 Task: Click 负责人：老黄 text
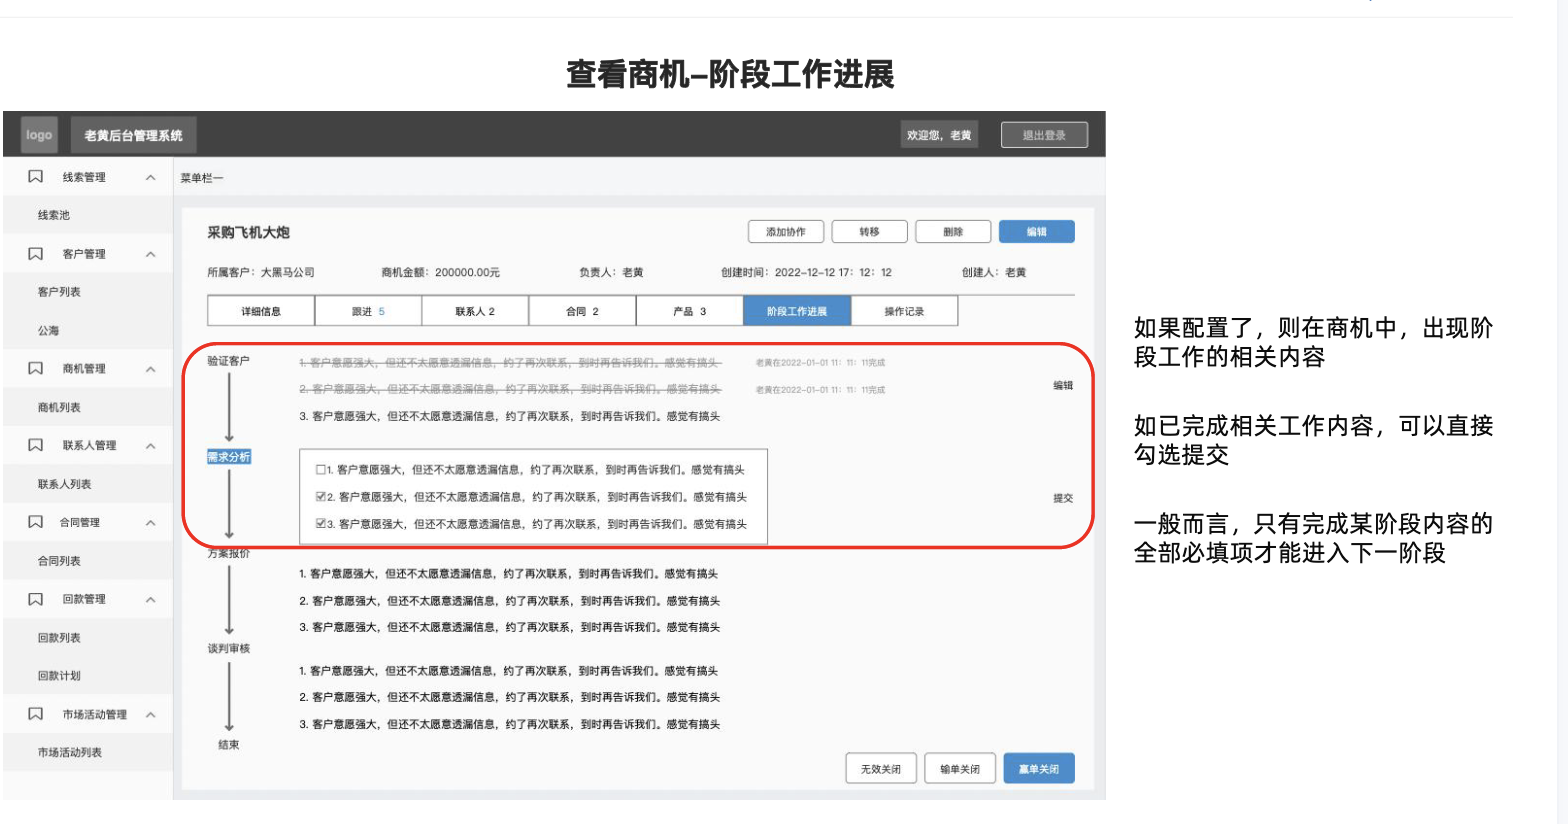click(x=611, y=272)
